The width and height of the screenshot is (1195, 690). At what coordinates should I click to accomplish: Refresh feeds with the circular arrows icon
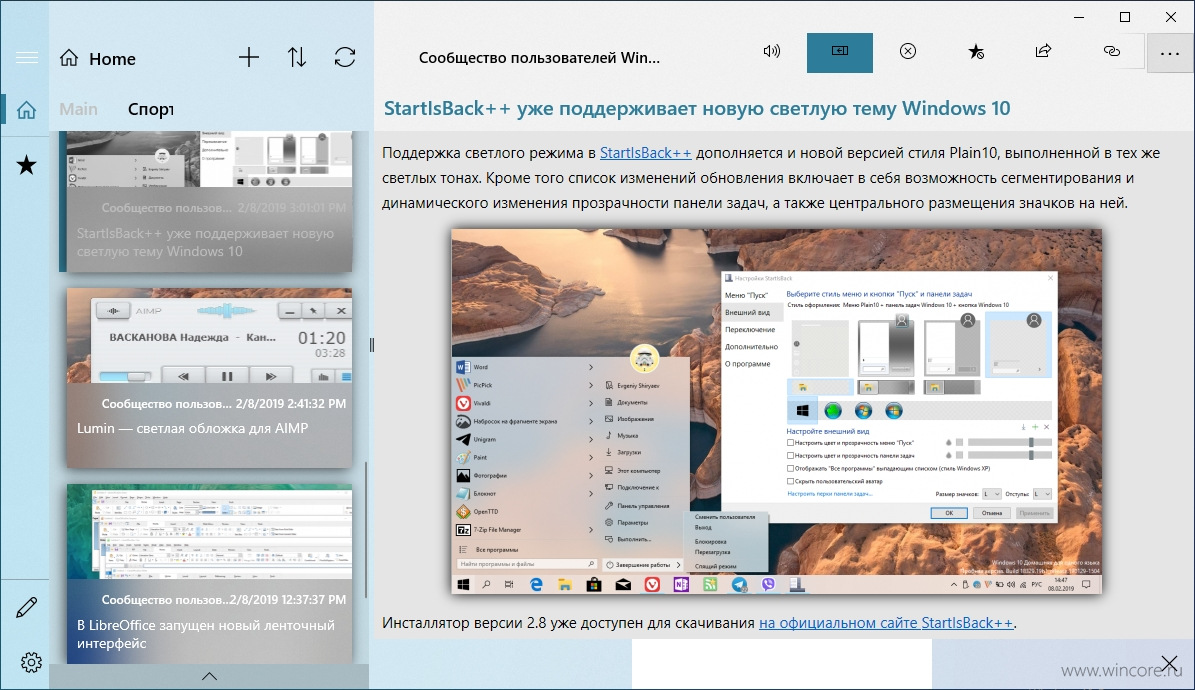coord(344,57)
